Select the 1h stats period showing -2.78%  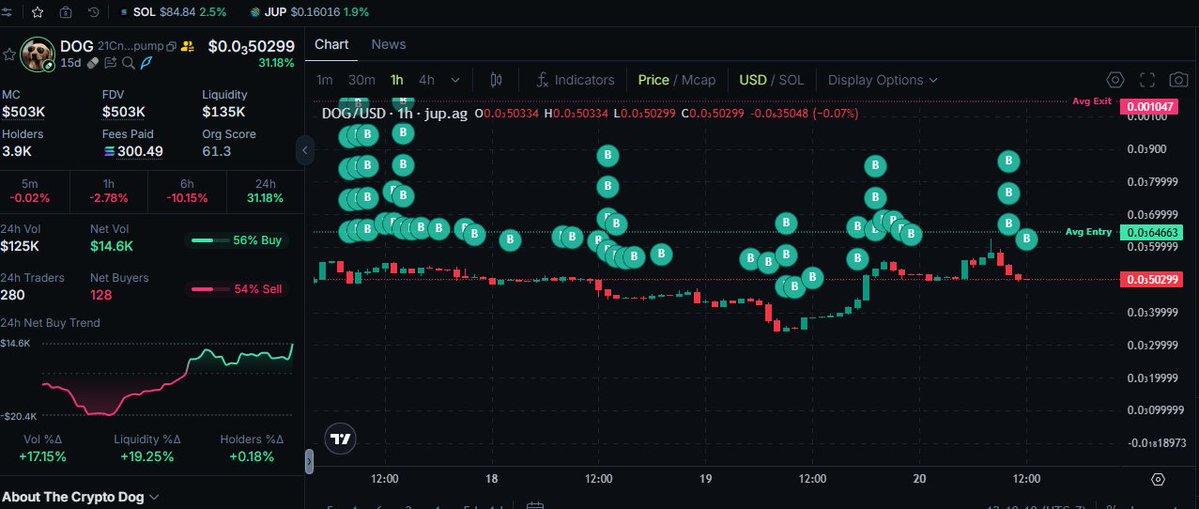click(109, 191)
